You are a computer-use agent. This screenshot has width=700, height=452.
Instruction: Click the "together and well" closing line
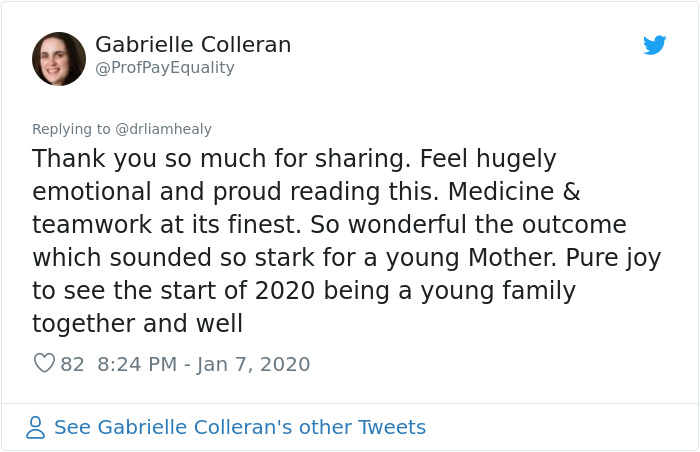(137, 324)
